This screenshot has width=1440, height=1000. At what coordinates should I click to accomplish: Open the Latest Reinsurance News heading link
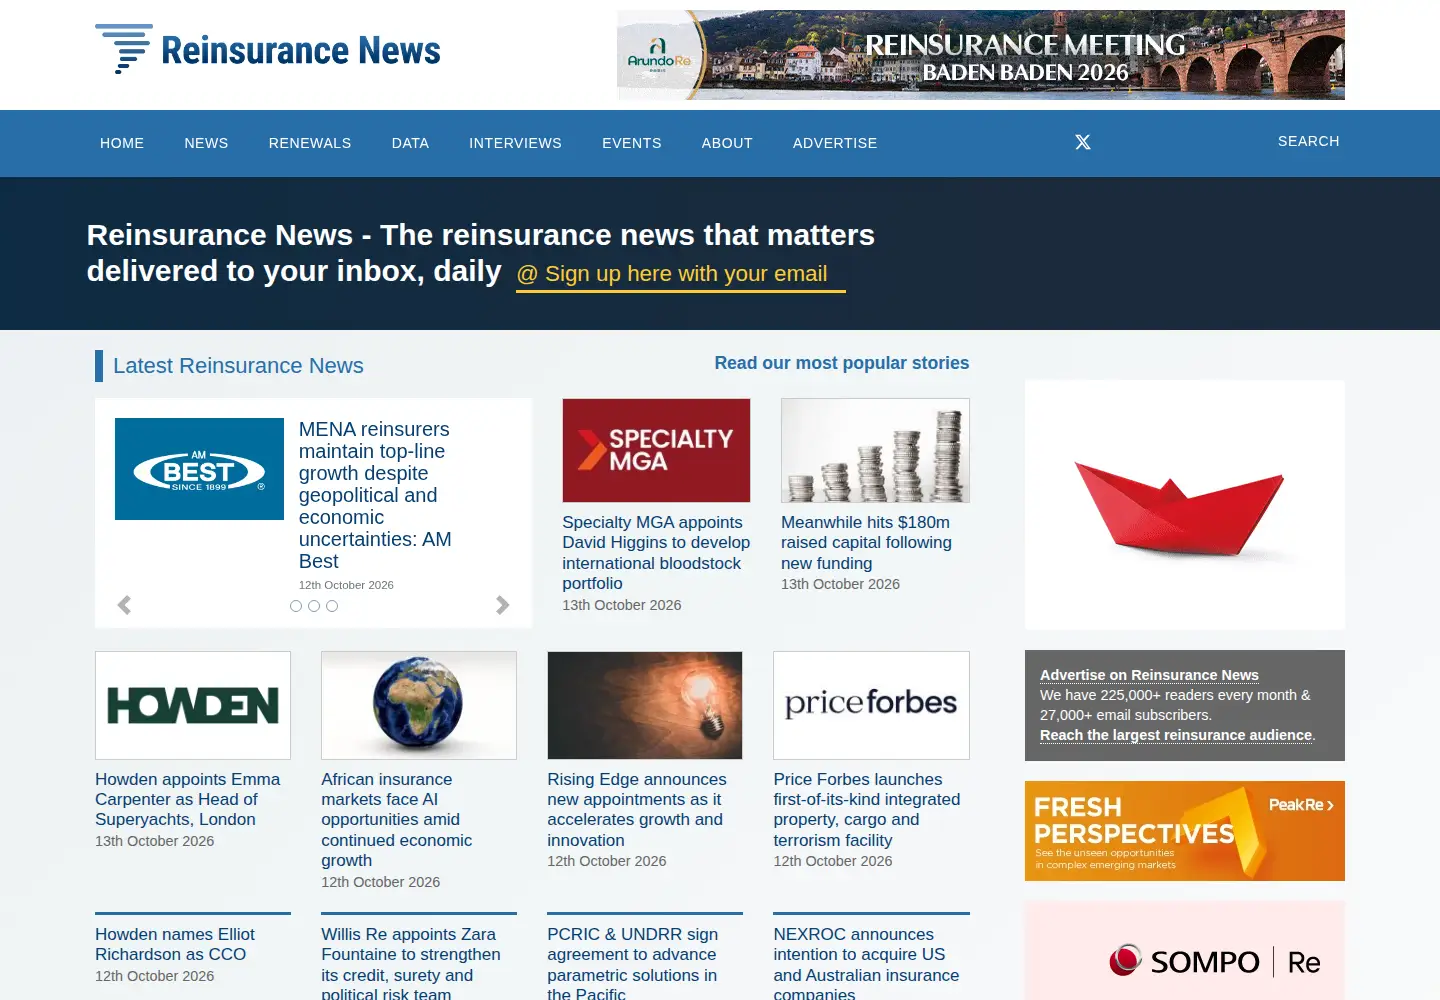(x=238, y=366)
